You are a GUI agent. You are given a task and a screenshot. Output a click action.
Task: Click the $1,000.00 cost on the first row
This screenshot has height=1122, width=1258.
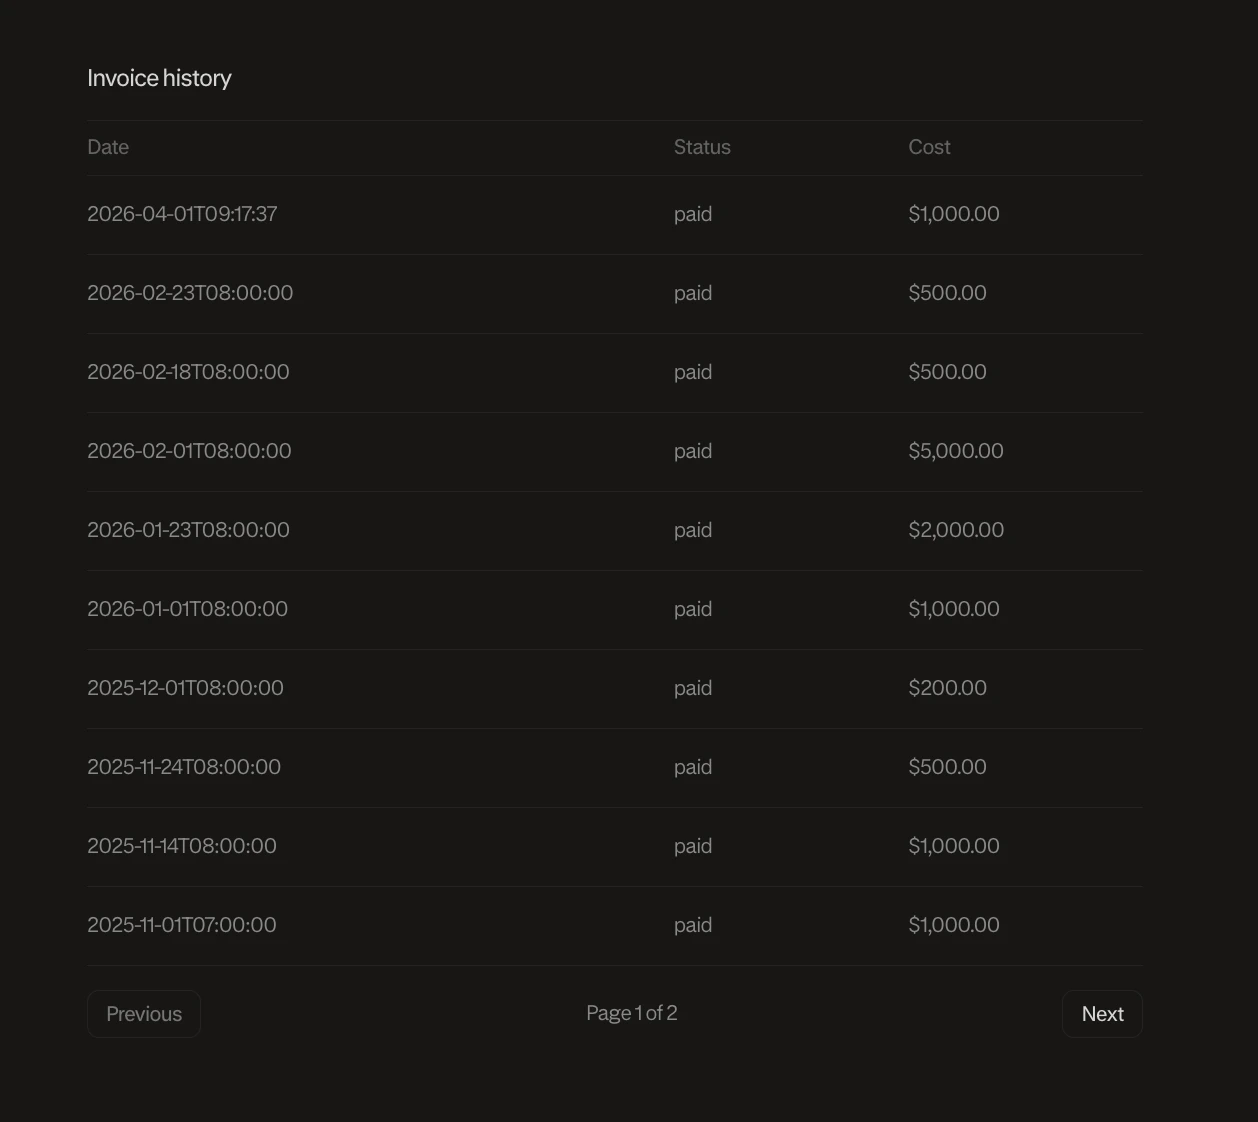[x=953, y=213]
